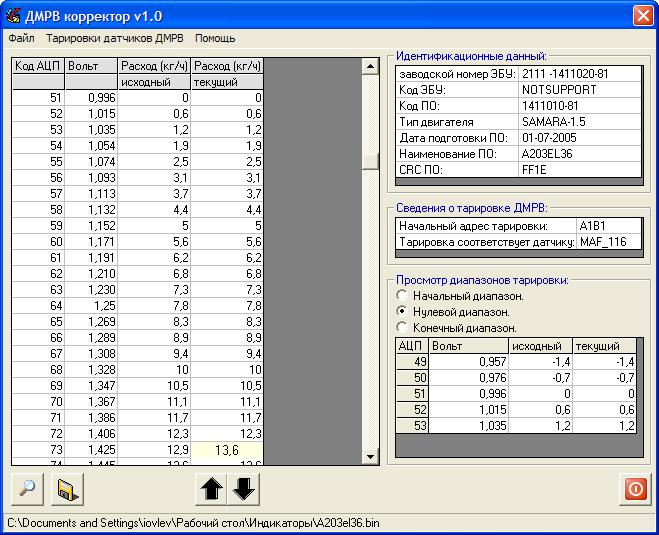
Task: Open the Тарировки датчиков ДМРВ menu
Action: coord(115,38)
